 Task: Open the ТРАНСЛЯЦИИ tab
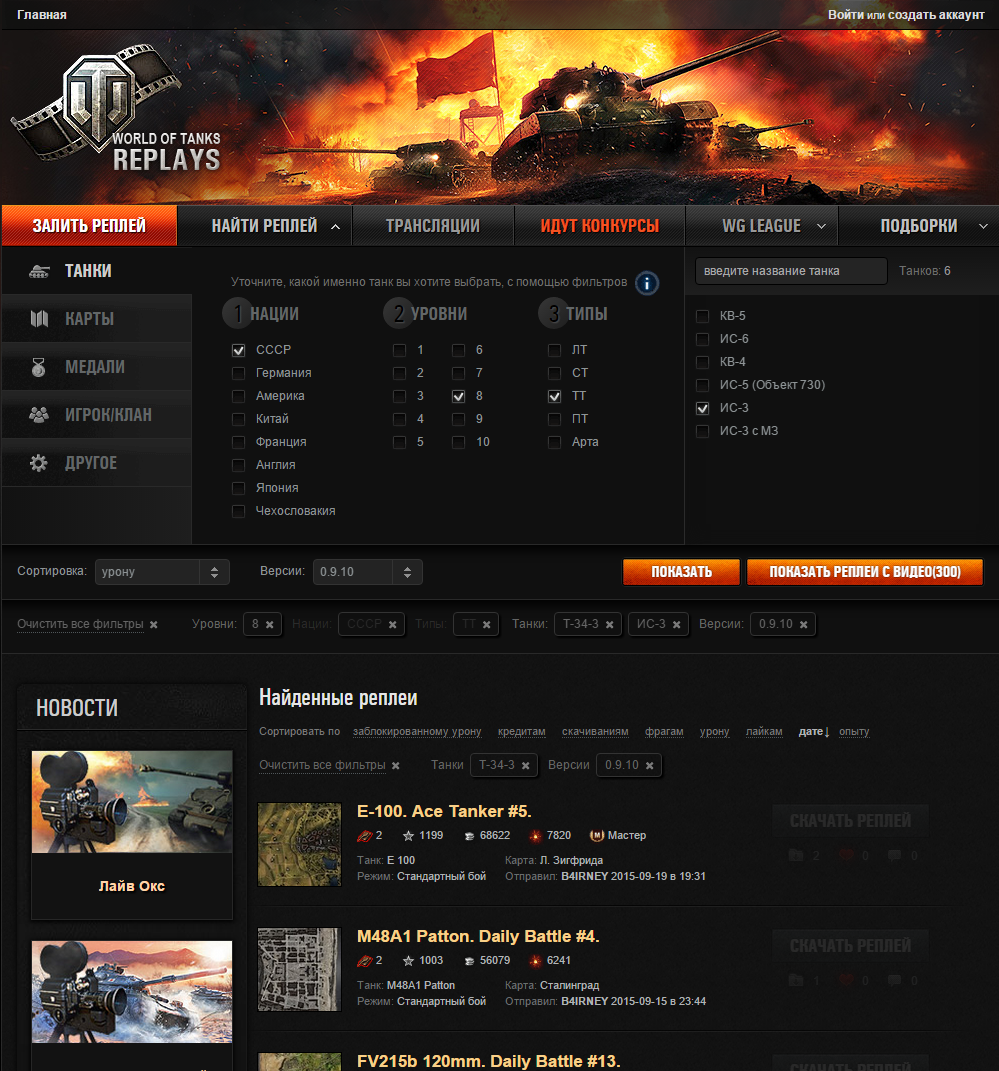433,225
